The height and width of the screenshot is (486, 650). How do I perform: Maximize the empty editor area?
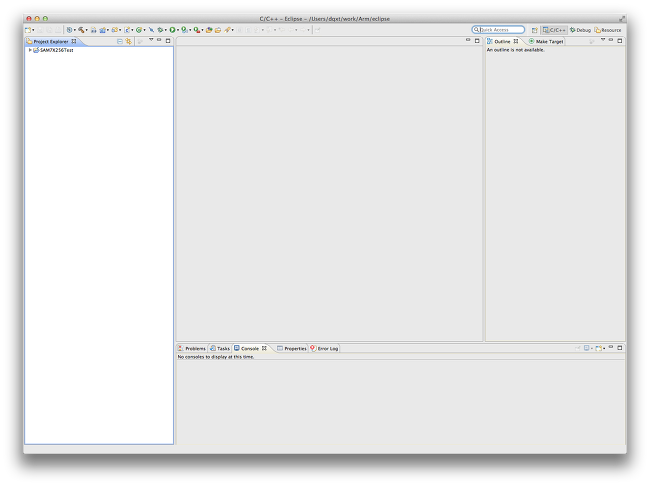477,41
